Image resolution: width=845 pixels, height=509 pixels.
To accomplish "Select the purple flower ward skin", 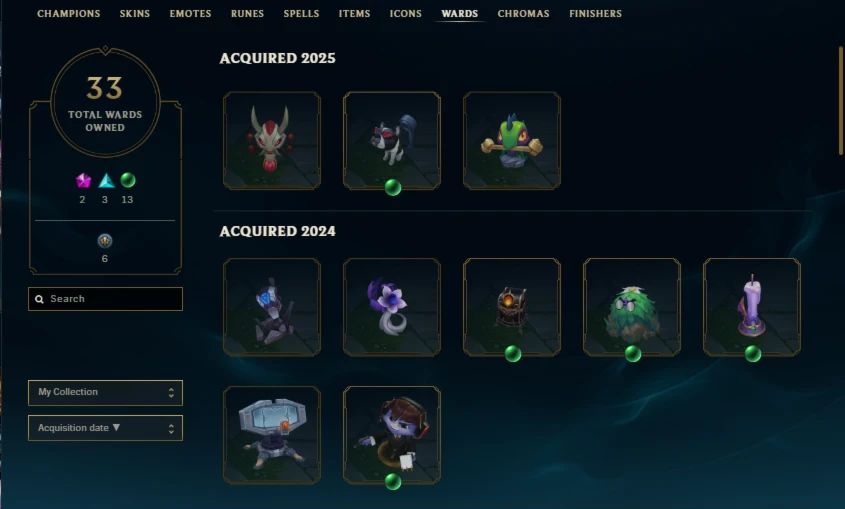I will tap(392, 307).
